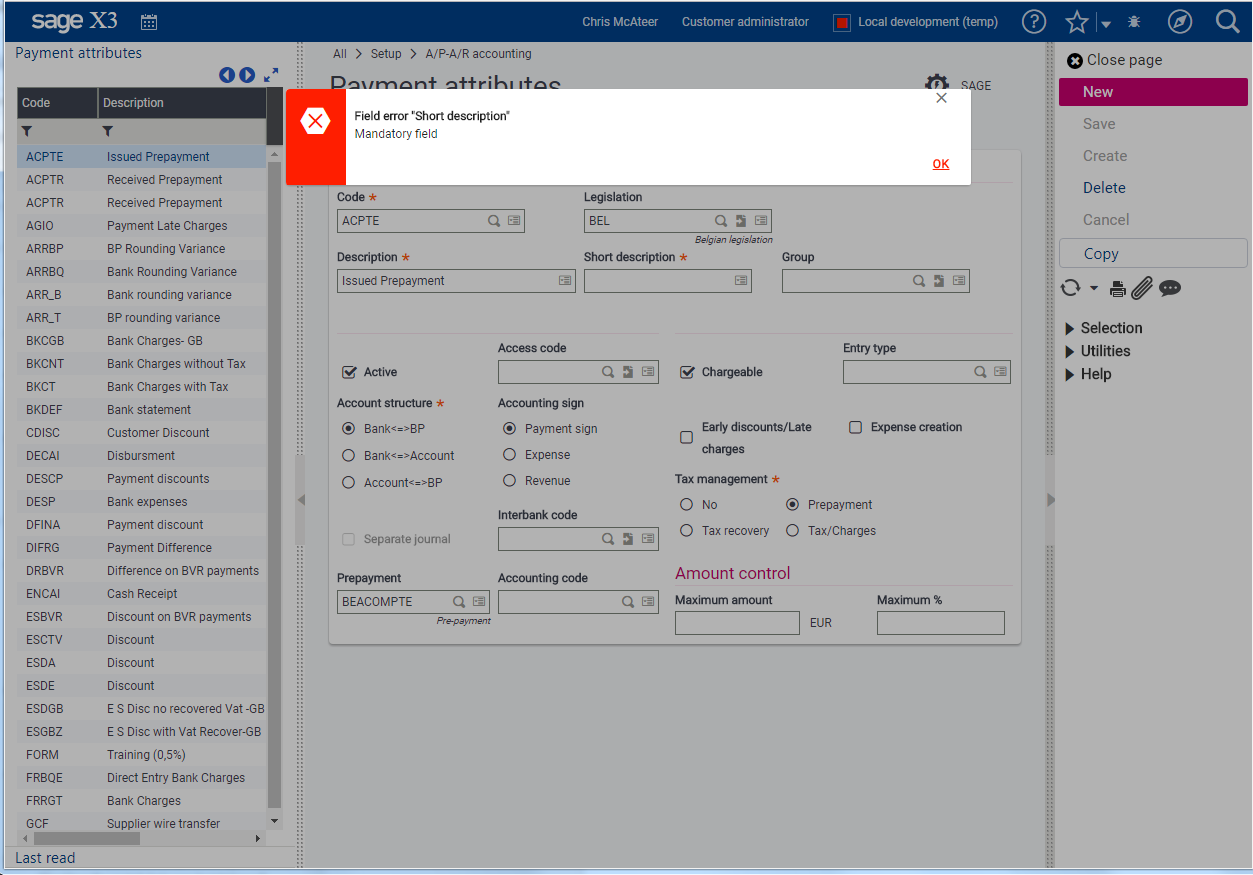The image size is (1253, 875).
Task: Collapse right panel using splitter arrow
Action: click(1050, 500)
